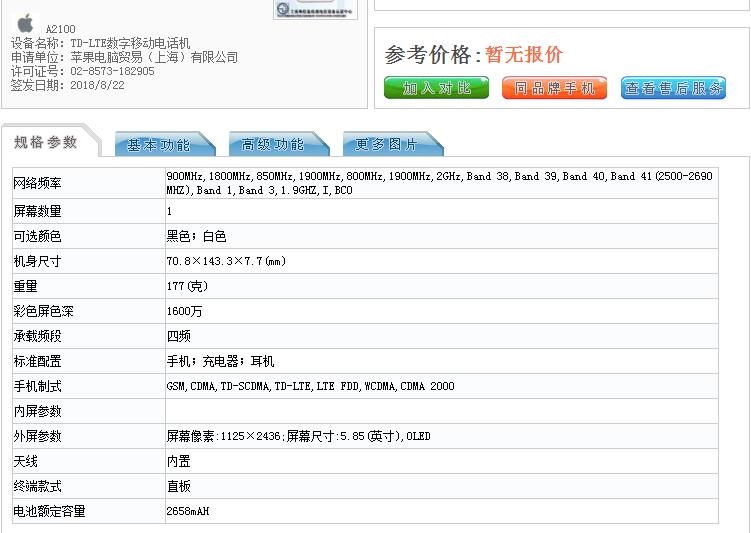Select the 规格参数 tab
Viewport: 751px width, 533px height.
tap(46, 142)
